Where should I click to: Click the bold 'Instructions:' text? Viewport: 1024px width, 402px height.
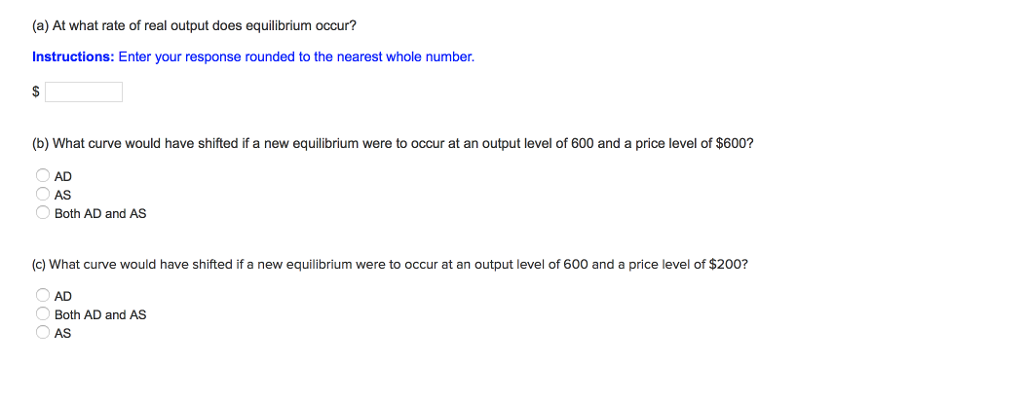[73, 57]
